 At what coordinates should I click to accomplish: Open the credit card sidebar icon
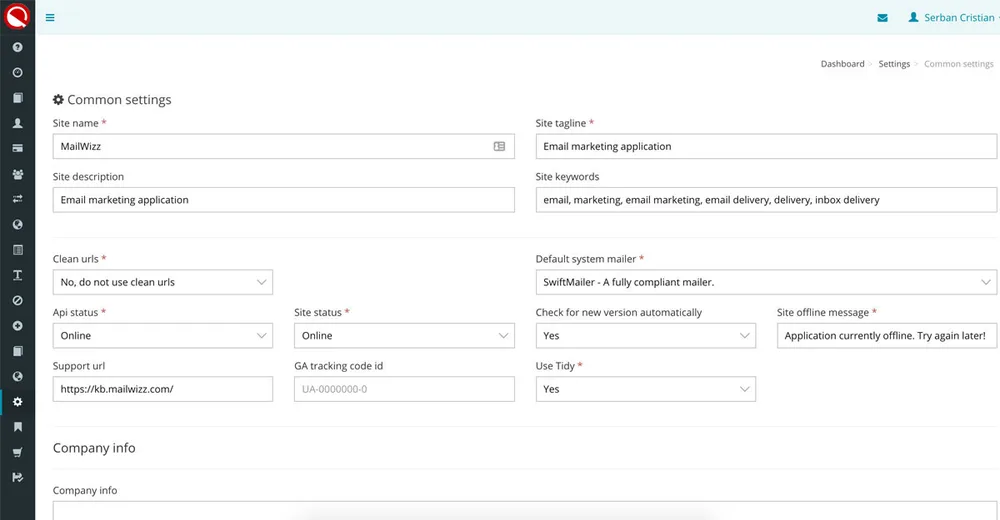pos(18,148)
